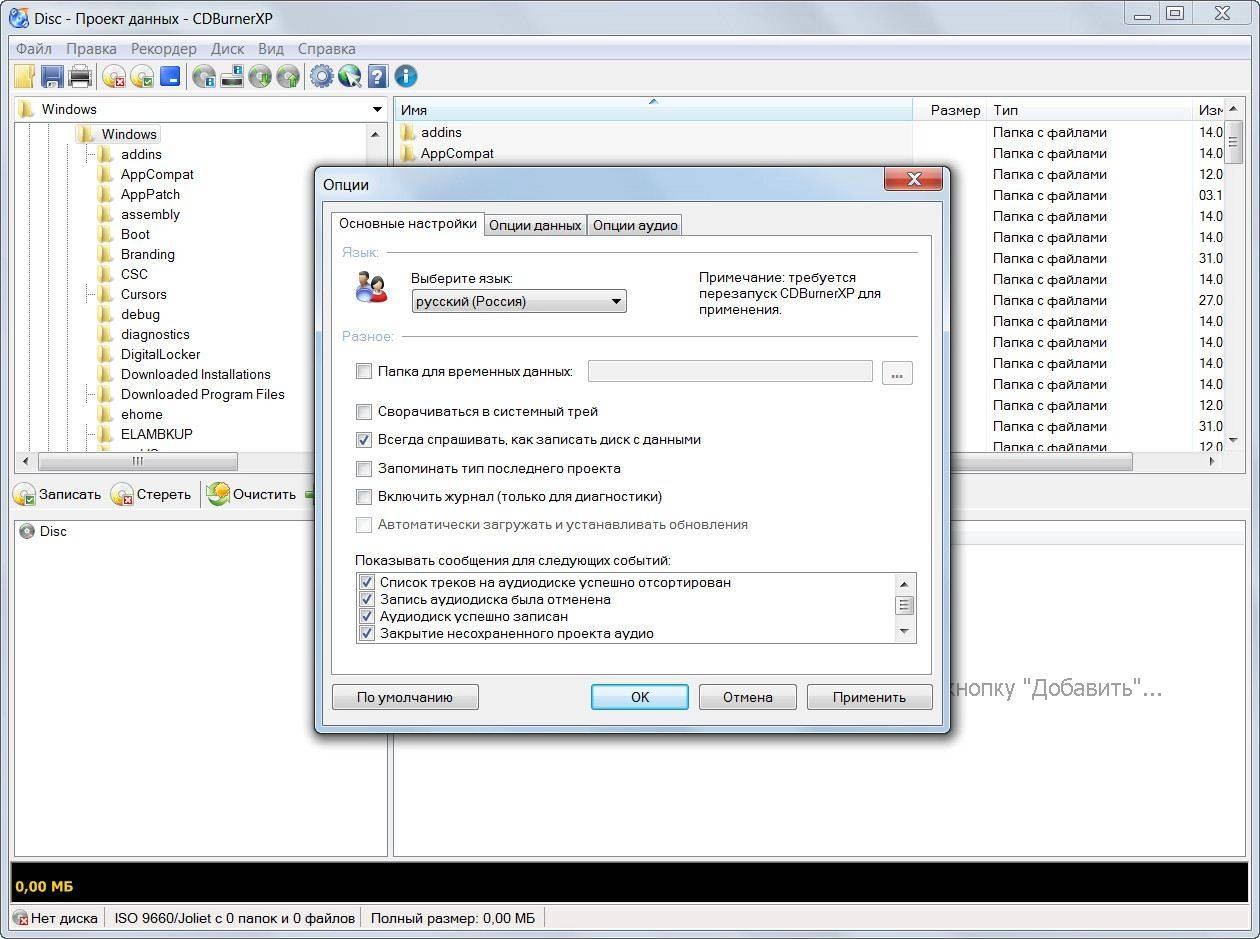Click the folder icon of assembly in tree
This screenshot has height=939, width=1260.
pos(105,214)
